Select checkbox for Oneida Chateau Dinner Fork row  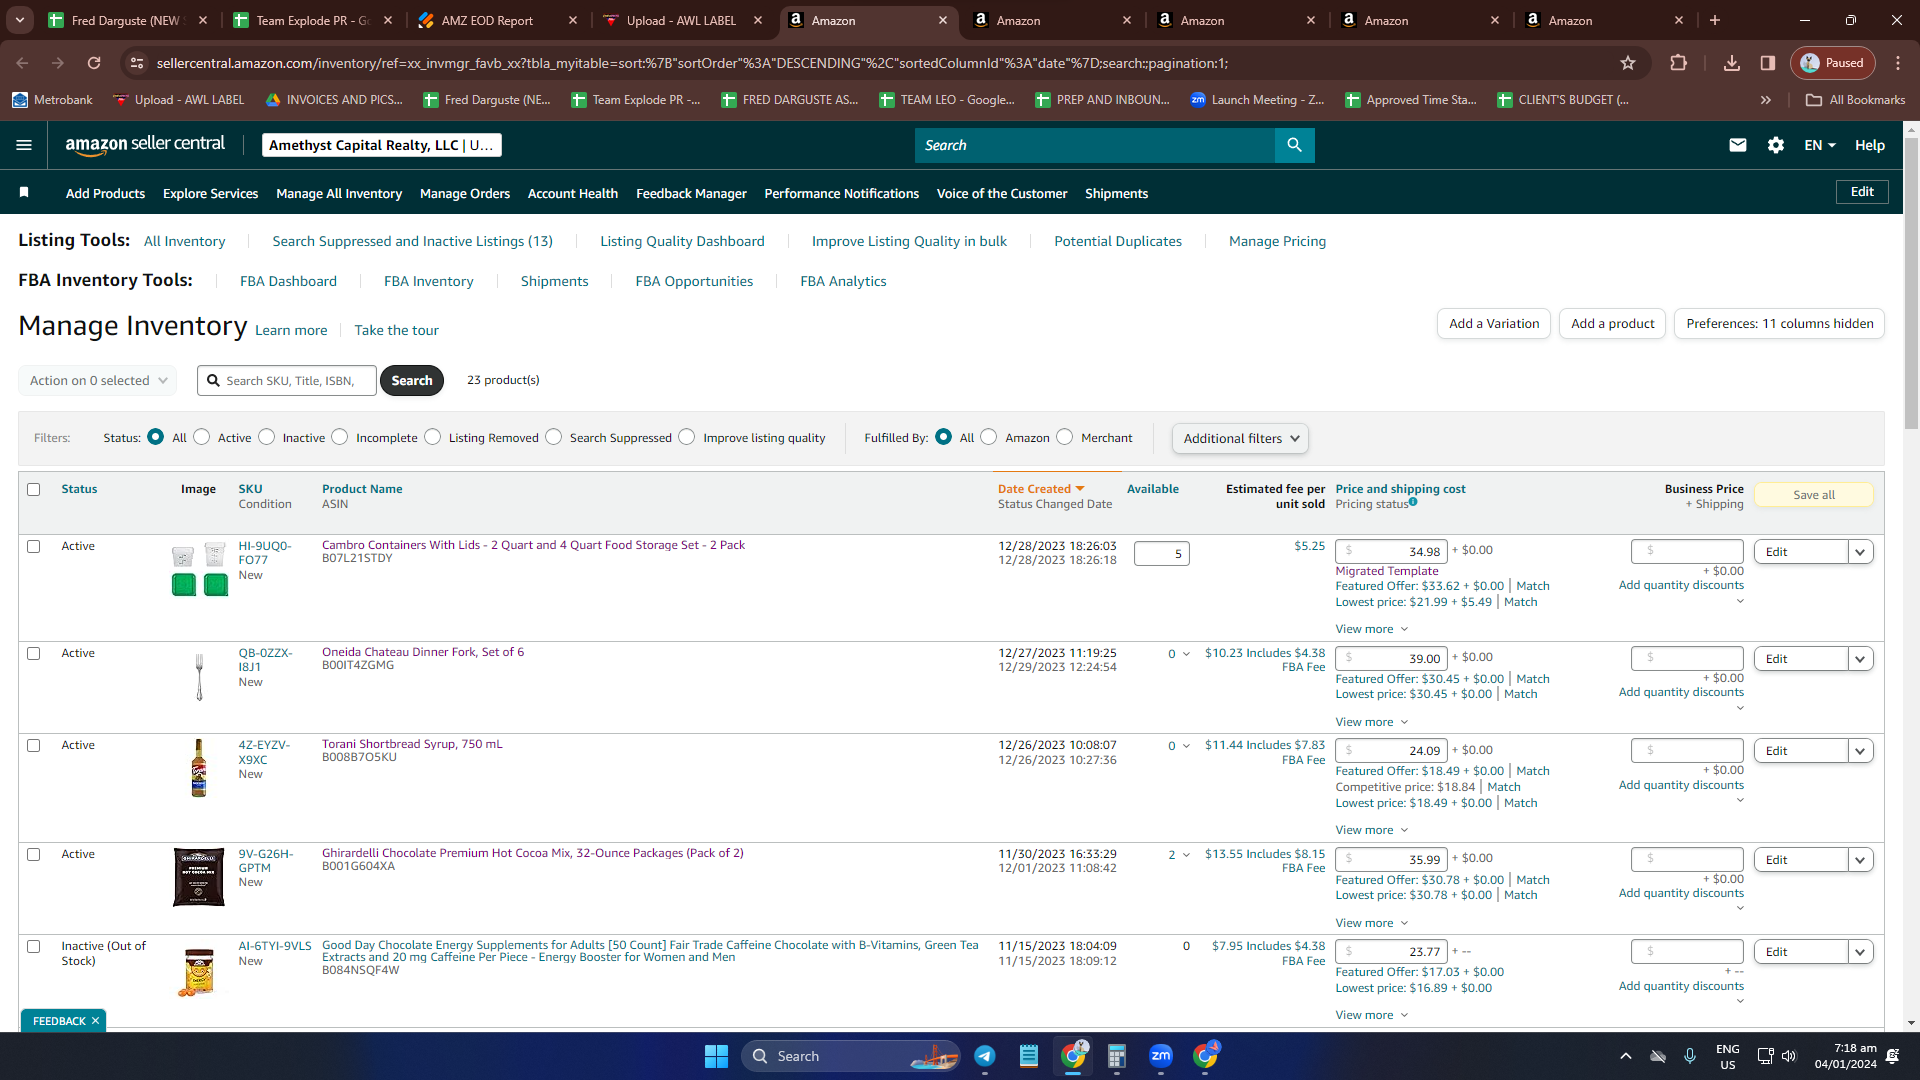tap(34, 653)
